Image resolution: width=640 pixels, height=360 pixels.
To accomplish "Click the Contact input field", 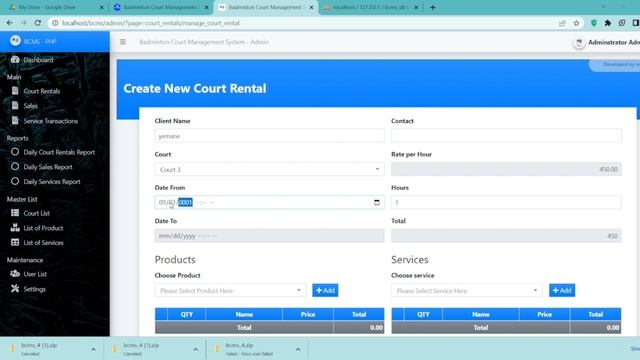I will [x=506, y=136].
